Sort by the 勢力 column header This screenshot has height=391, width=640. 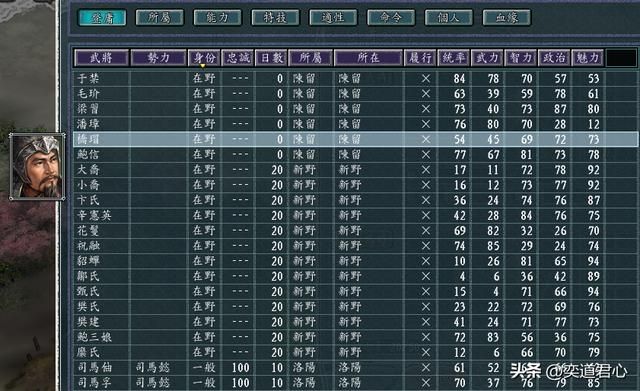coord(158,58)
